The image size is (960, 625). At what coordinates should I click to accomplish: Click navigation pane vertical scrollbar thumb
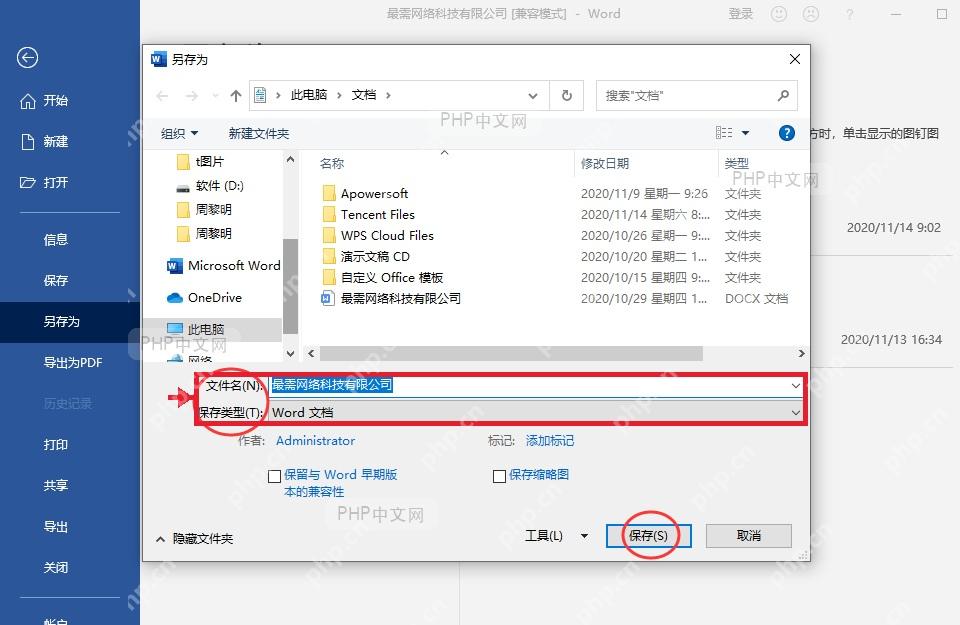[x=290, y=286]
